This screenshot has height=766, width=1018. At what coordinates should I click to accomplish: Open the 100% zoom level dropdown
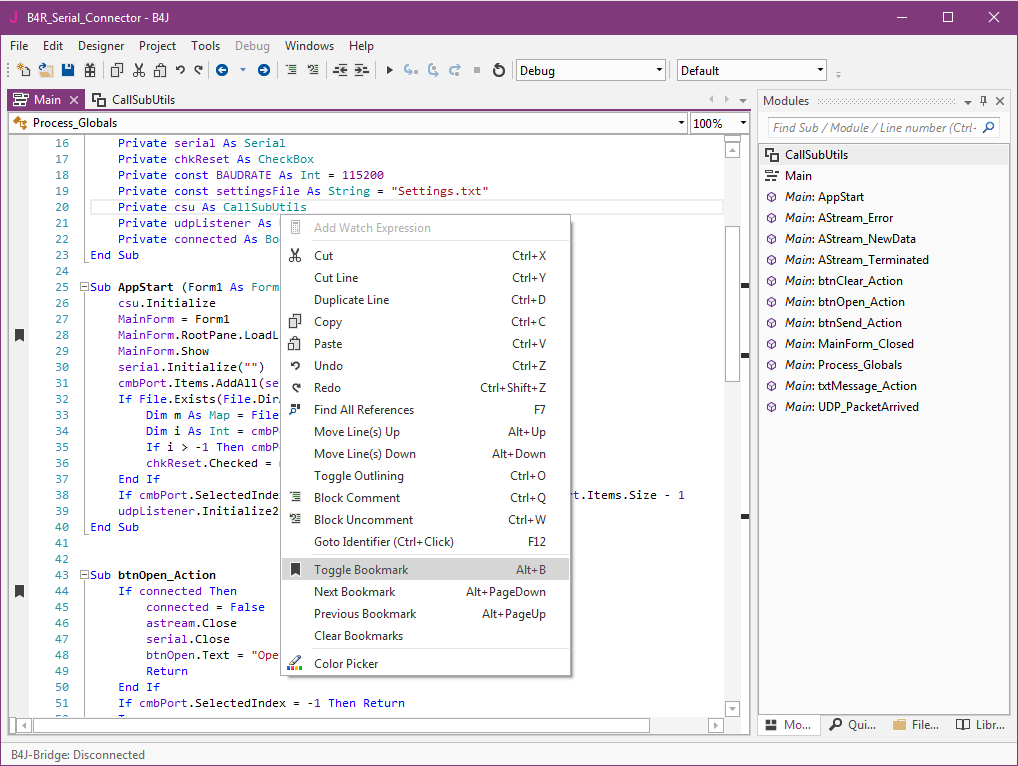coord(743,123)
